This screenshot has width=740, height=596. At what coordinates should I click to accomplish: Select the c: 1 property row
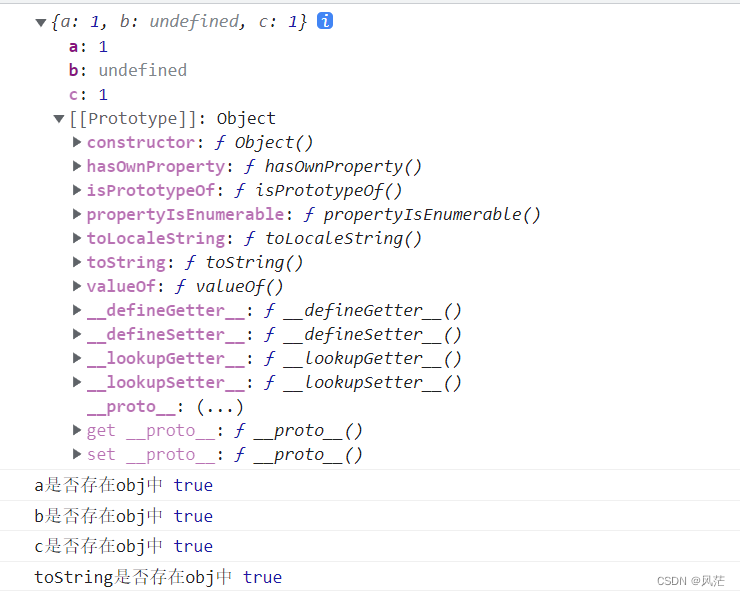(88, 94)
